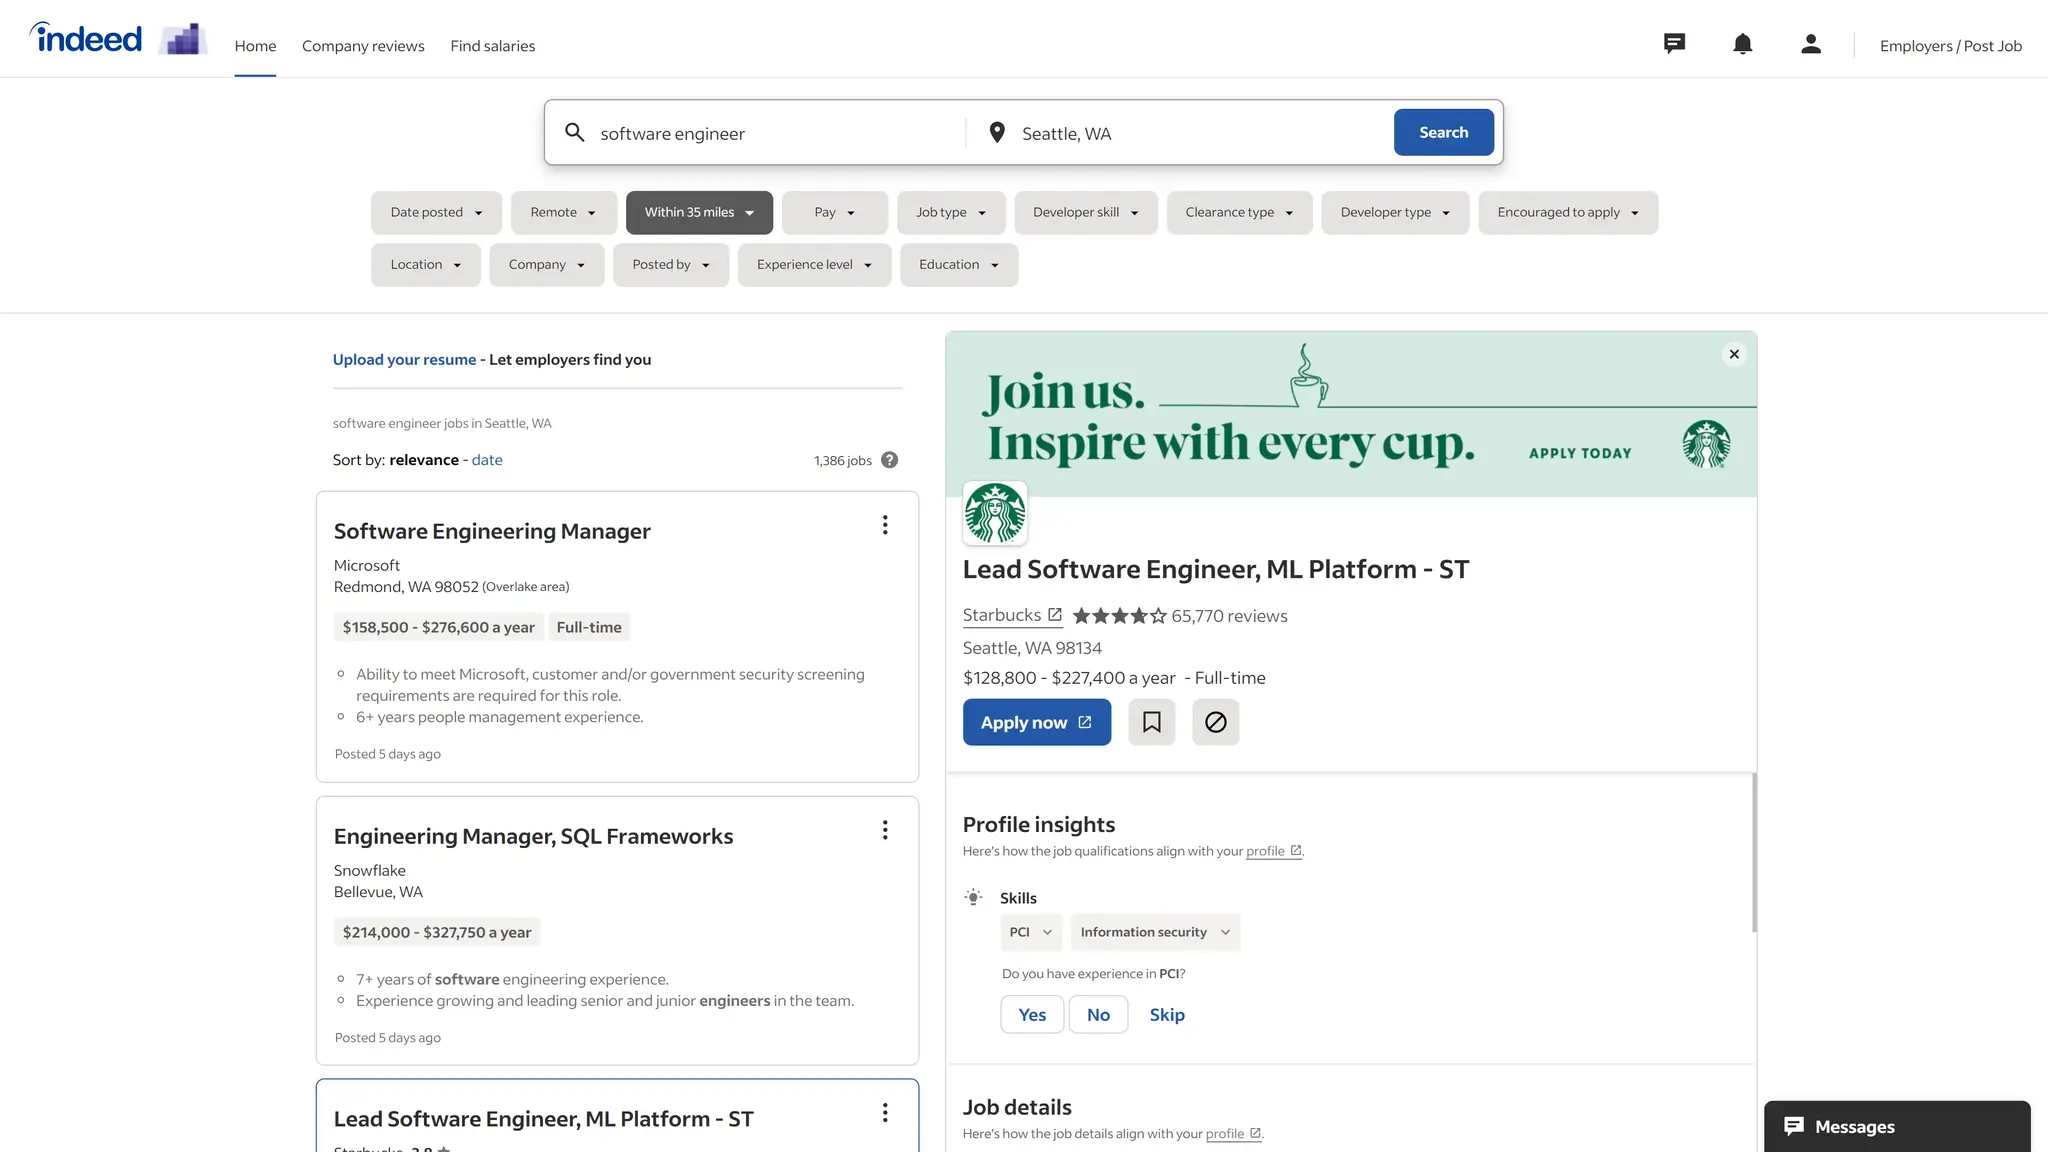Click the Apply now button
Viewport: 2048px width, 1152px height.
pos(1036,722)
